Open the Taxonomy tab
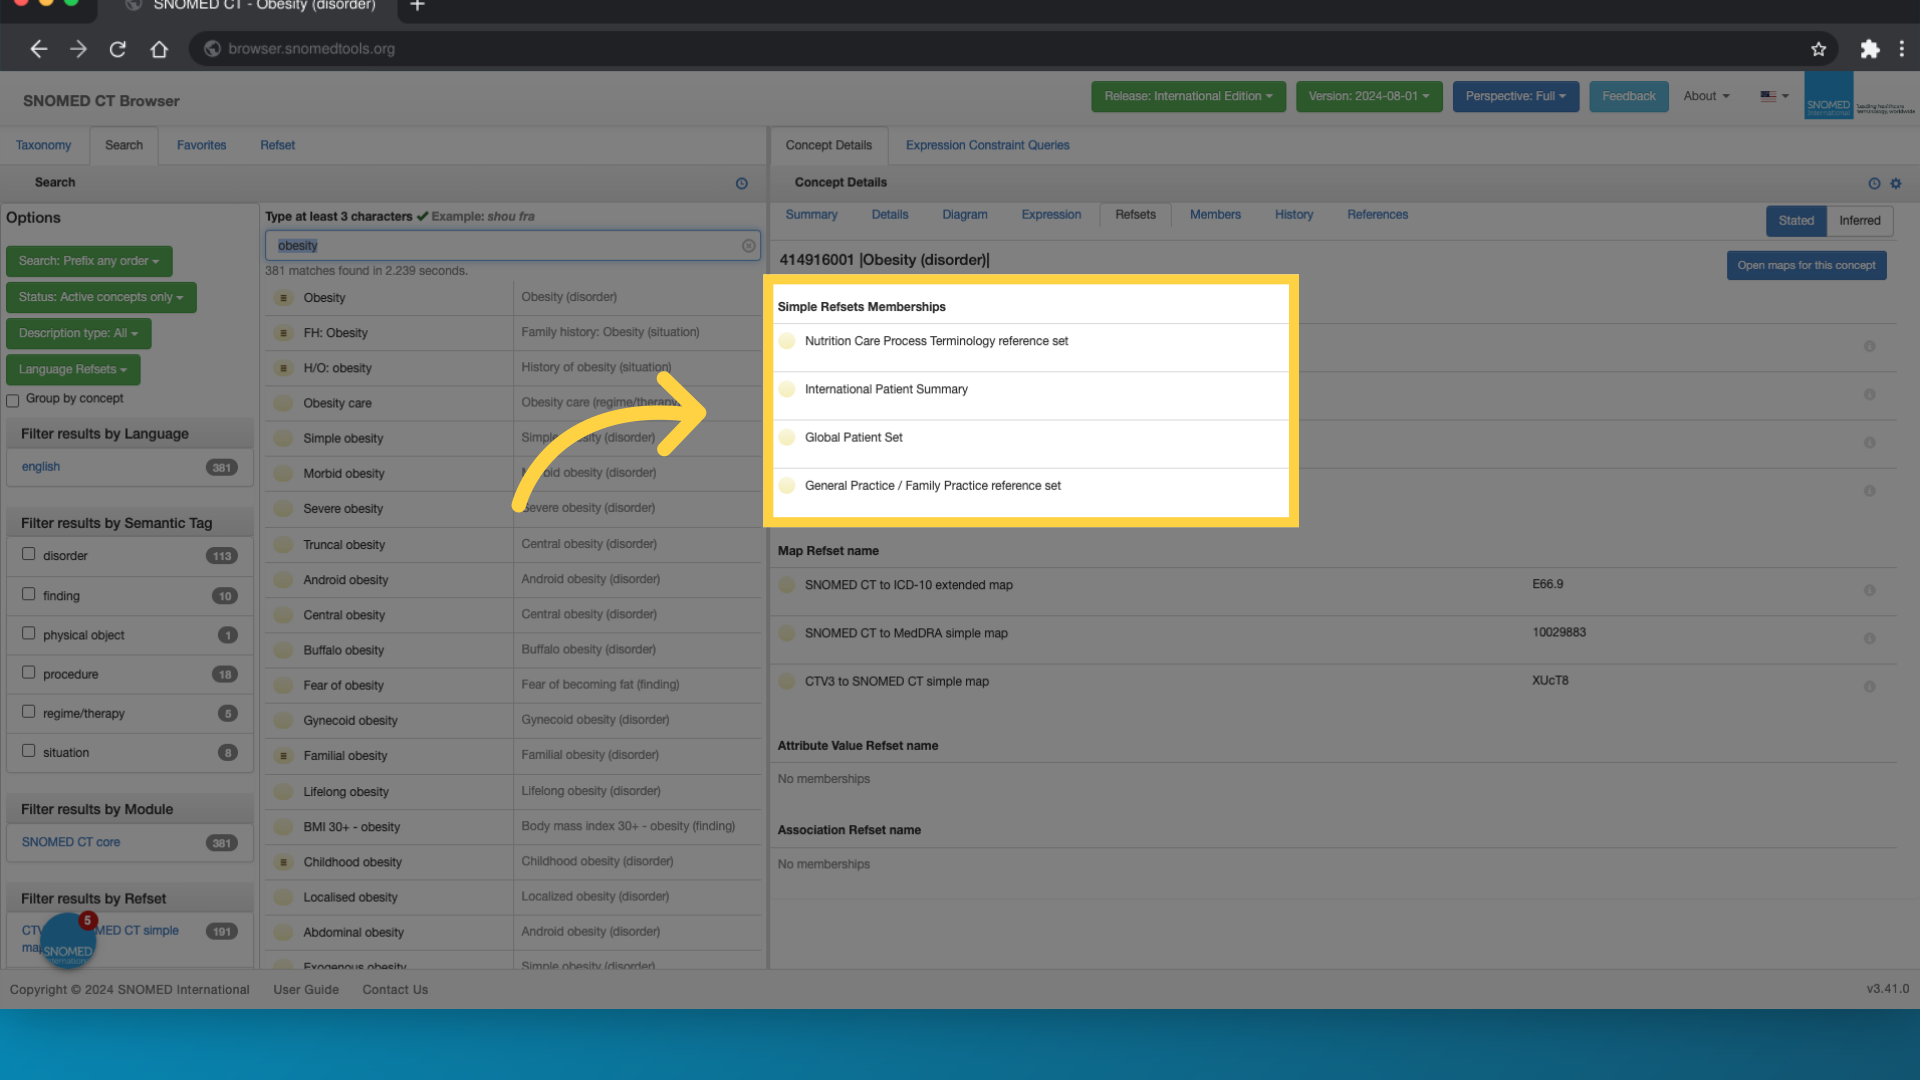Viewport: 1920px width, 1080px height. pos(44,146)
